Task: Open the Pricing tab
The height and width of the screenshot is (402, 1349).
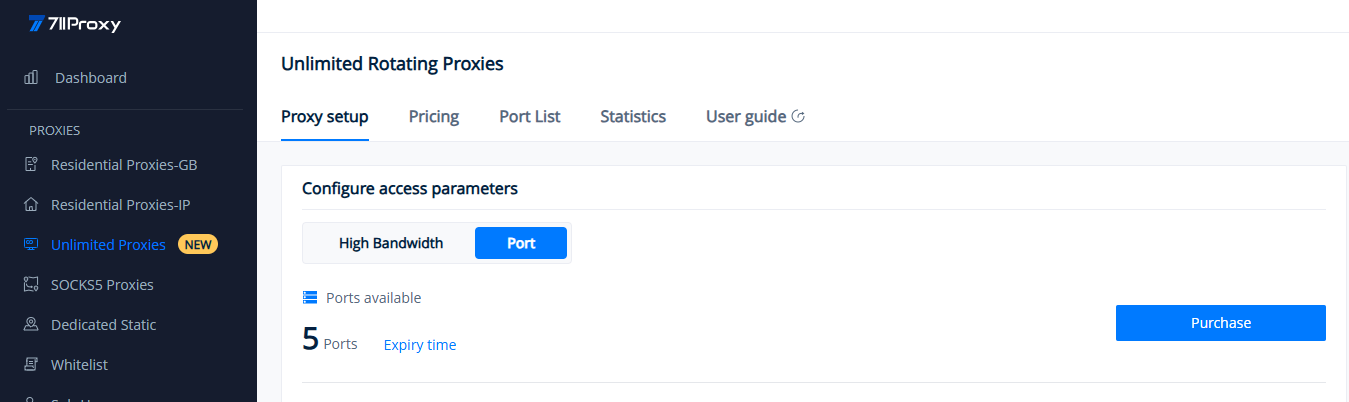Action: [x=434, y=117]
